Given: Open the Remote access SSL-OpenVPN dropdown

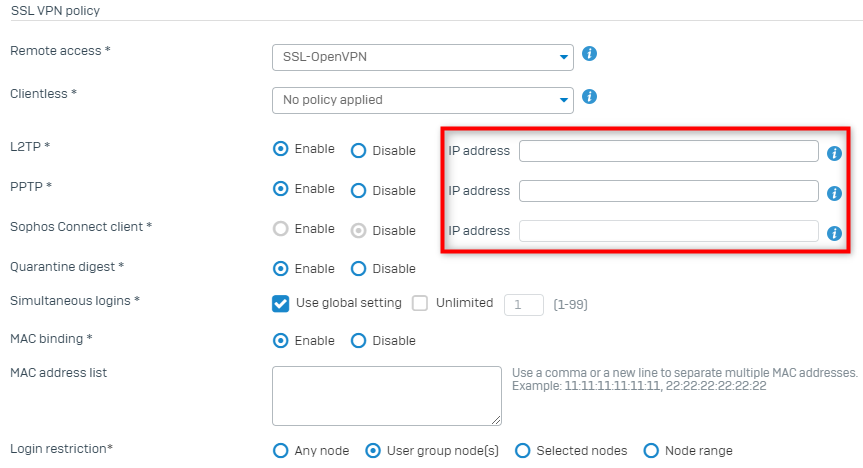Looking at the screenshot, I should (x=423, y=57).
